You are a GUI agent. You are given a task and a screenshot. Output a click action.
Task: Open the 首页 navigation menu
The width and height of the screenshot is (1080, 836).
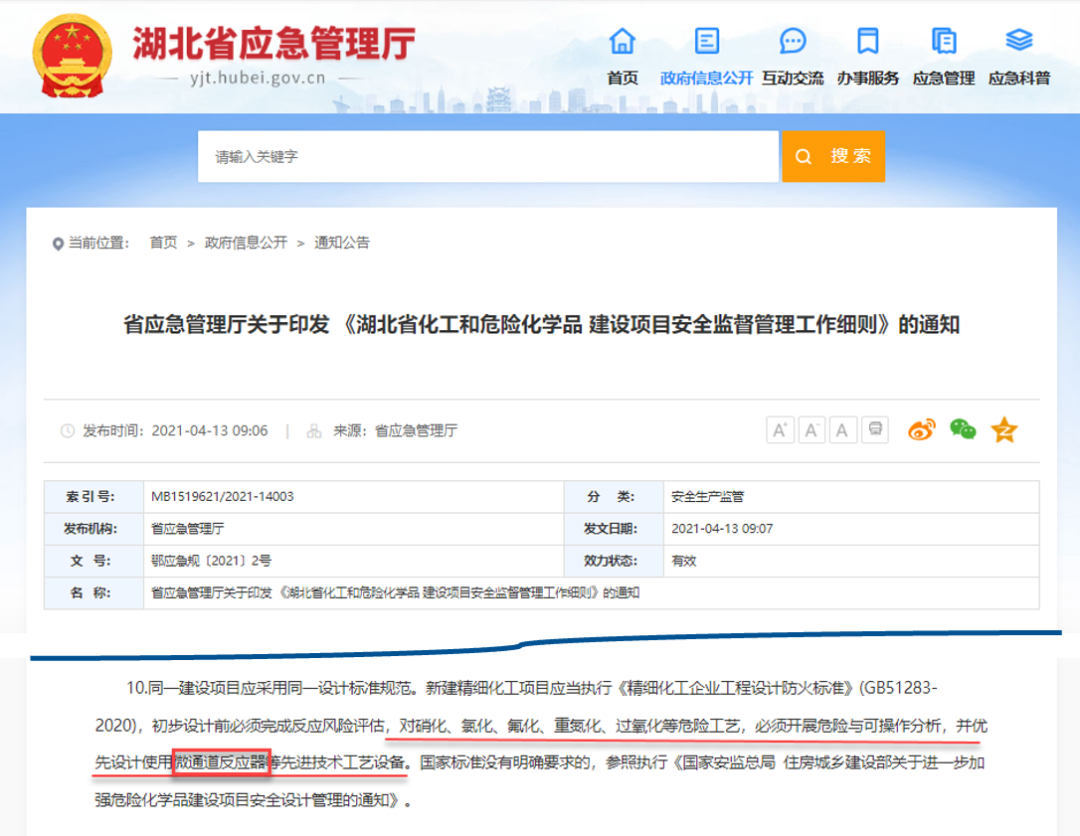pos(622,79)
